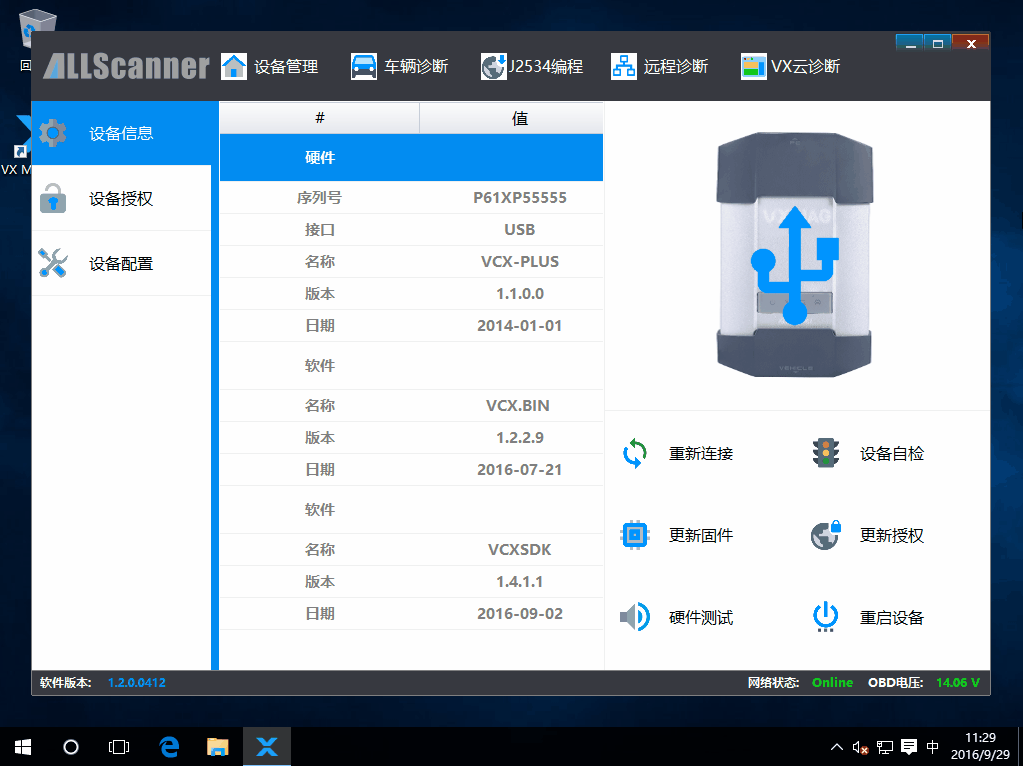
Task: Show hidden tray icons chevron
Action: click(x=836, y=747)
